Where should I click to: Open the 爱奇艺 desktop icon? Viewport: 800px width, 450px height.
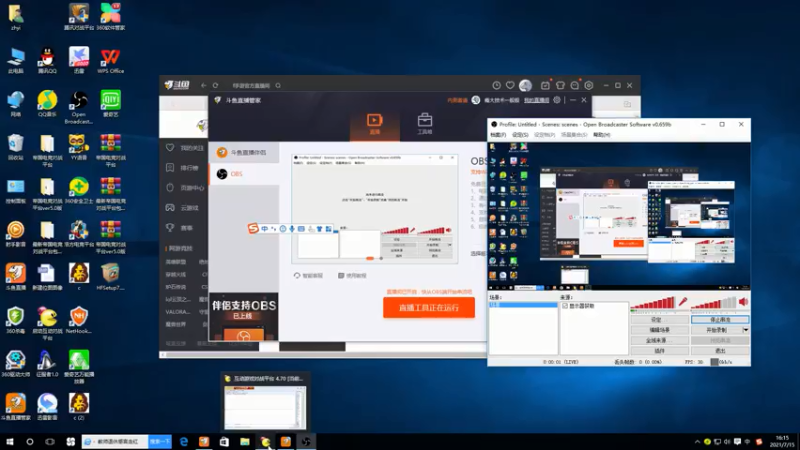click(x=110, y=104)
